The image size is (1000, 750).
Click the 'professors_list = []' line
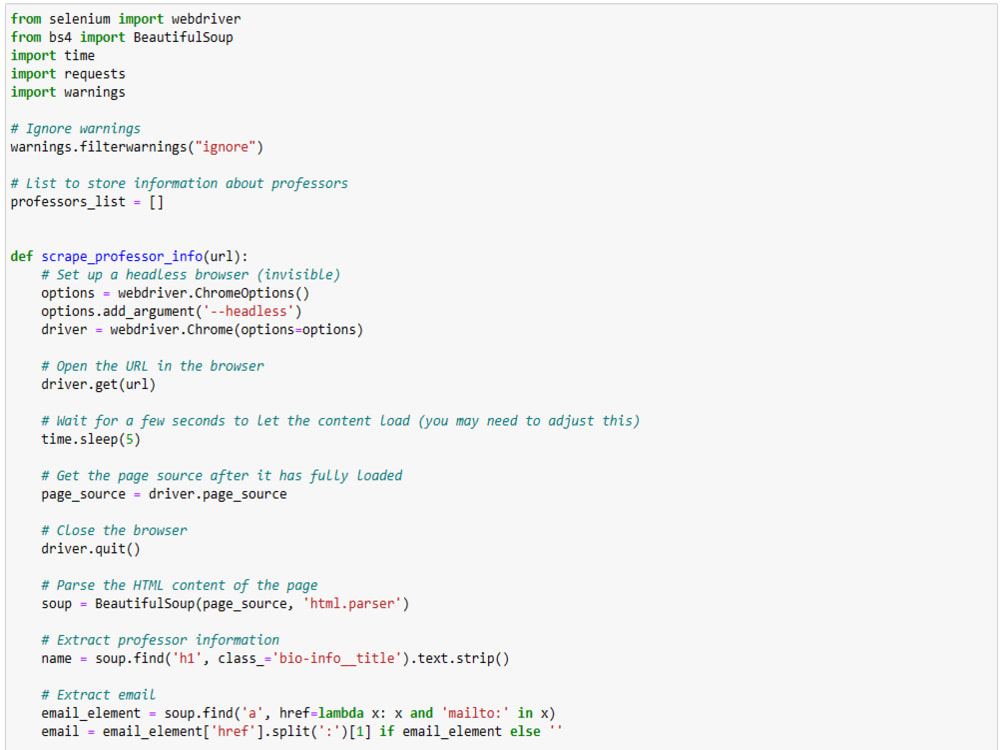87,202
